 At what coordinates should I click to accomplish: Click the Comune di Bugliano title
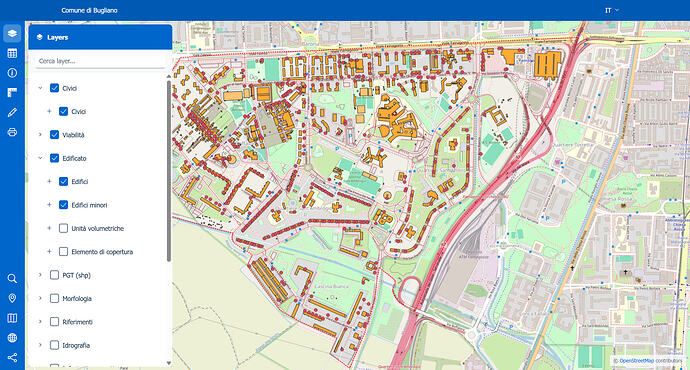89,10
